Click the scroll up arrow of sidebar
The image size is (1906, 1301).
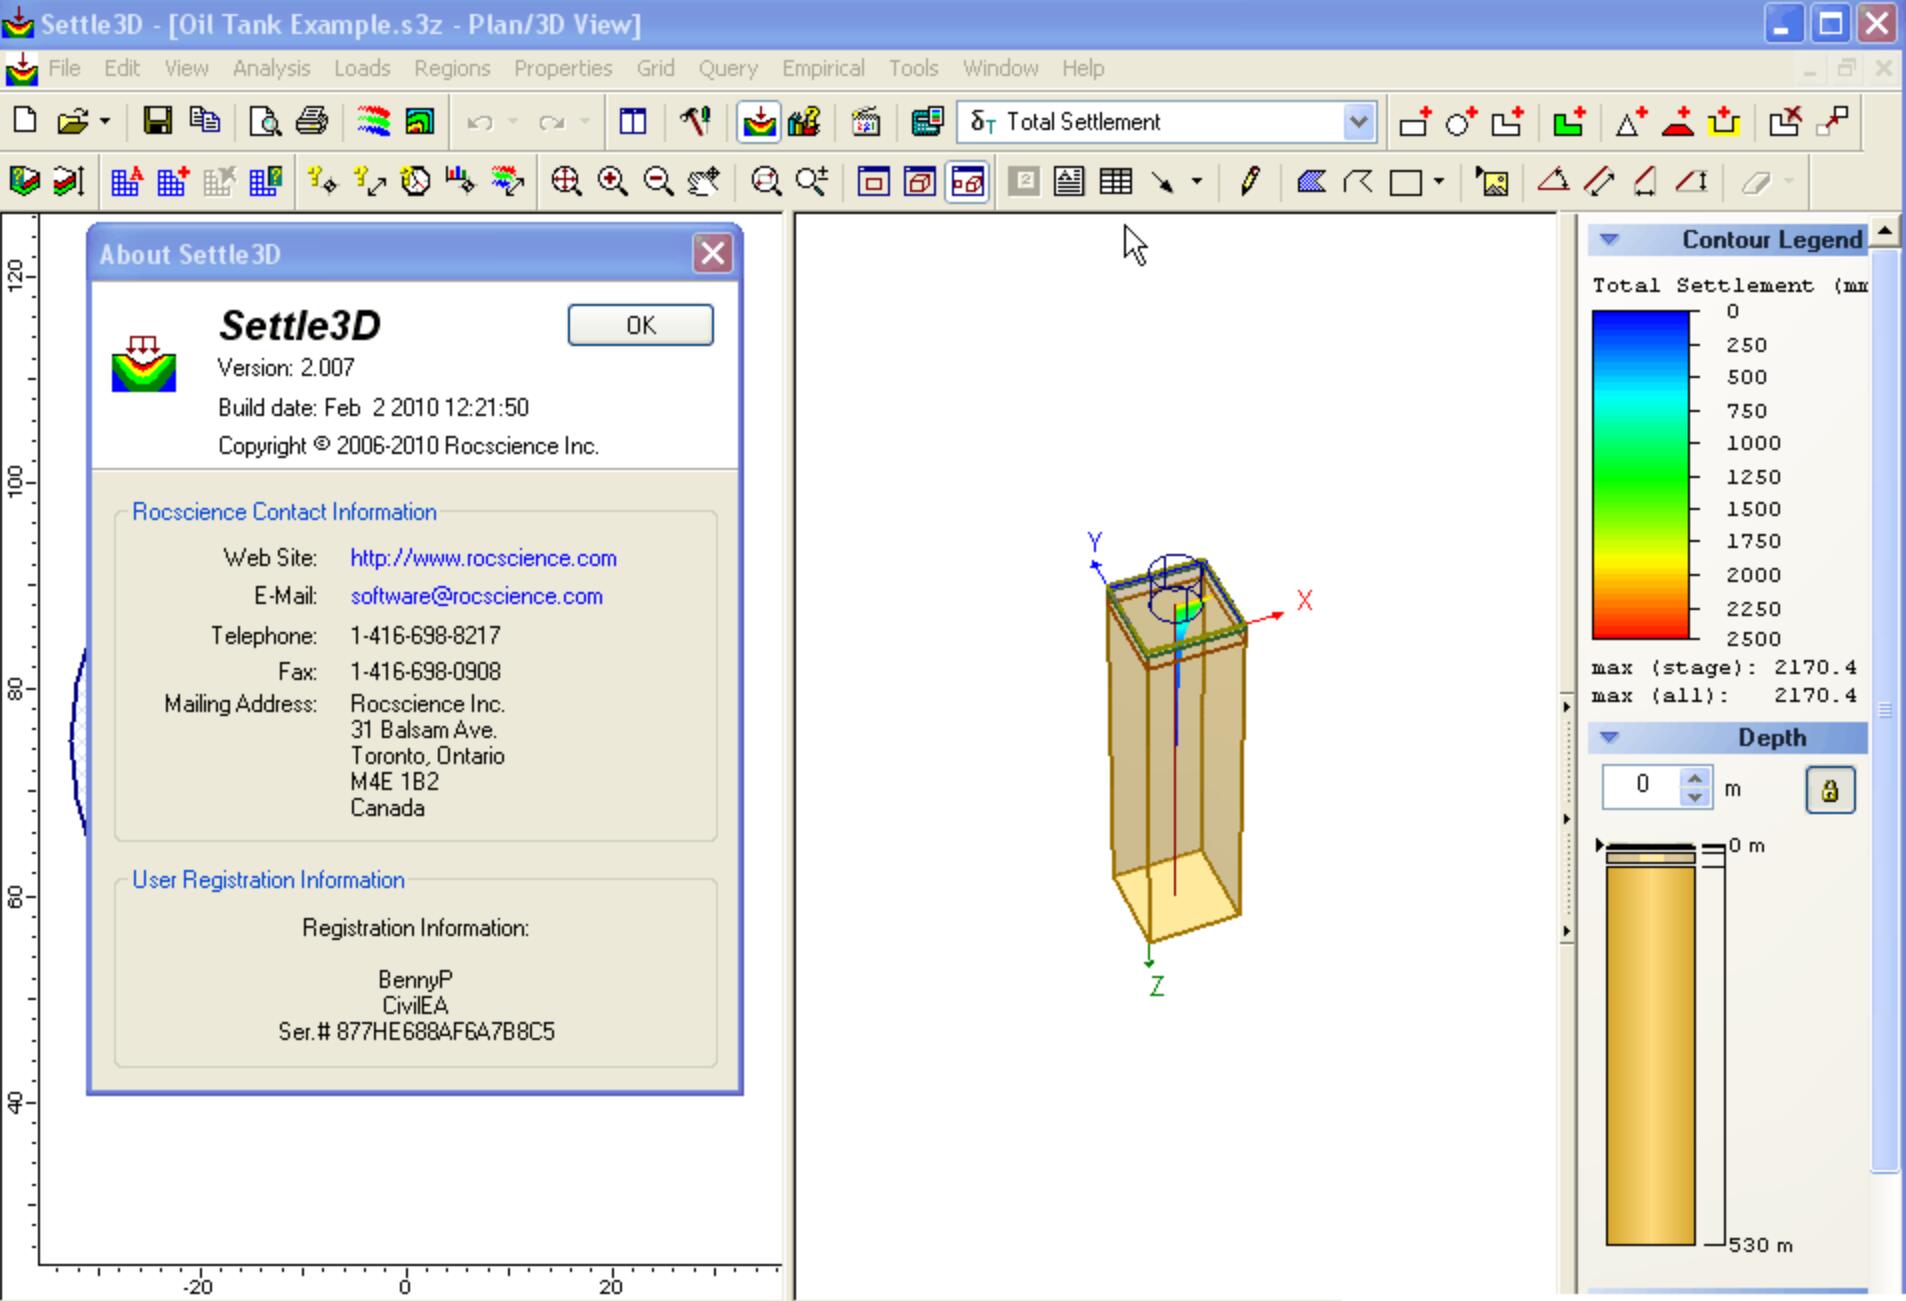coord(1885,232)
